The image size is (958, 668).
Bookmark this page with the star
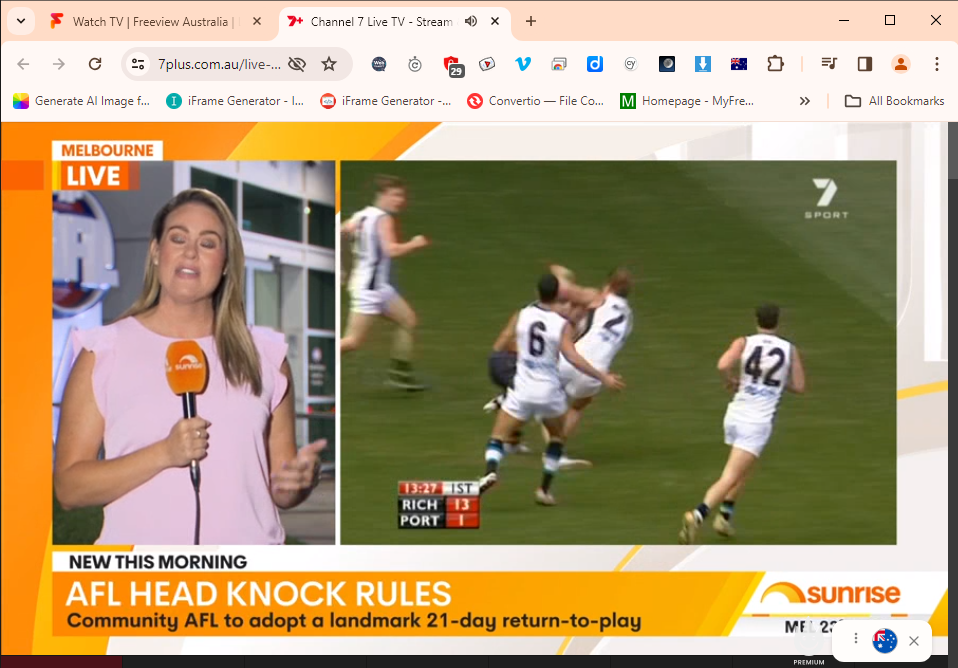pyautogui.click(x=329, y=64)
